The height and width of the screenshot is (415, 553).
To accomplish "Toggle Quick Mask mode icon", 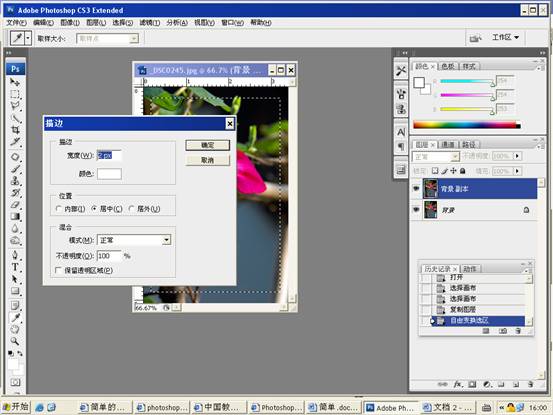I will 15,382.
